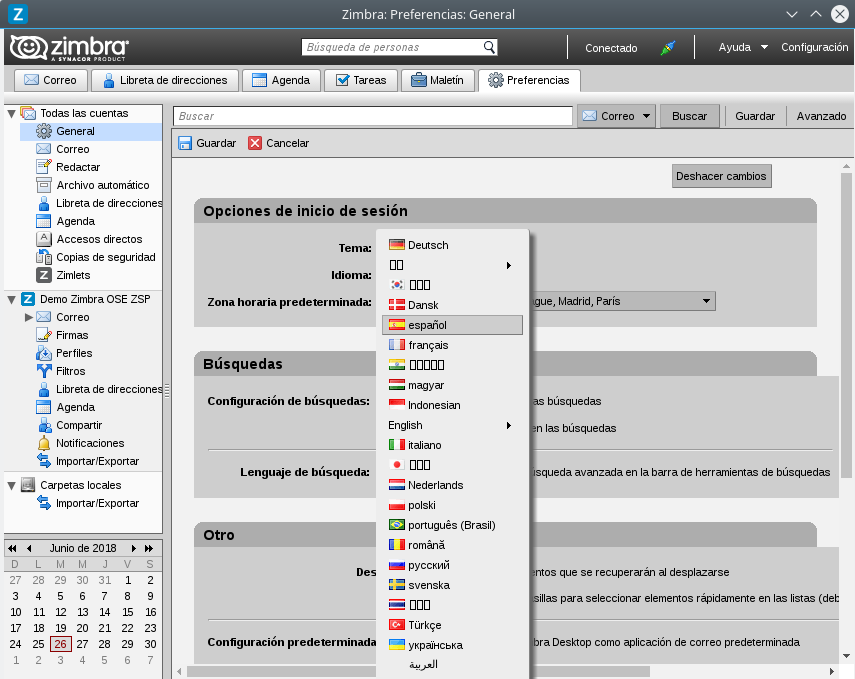Collapse Todas las cuentas tree
The width and height of the screenshot is (855, 679).
[11, 113]
